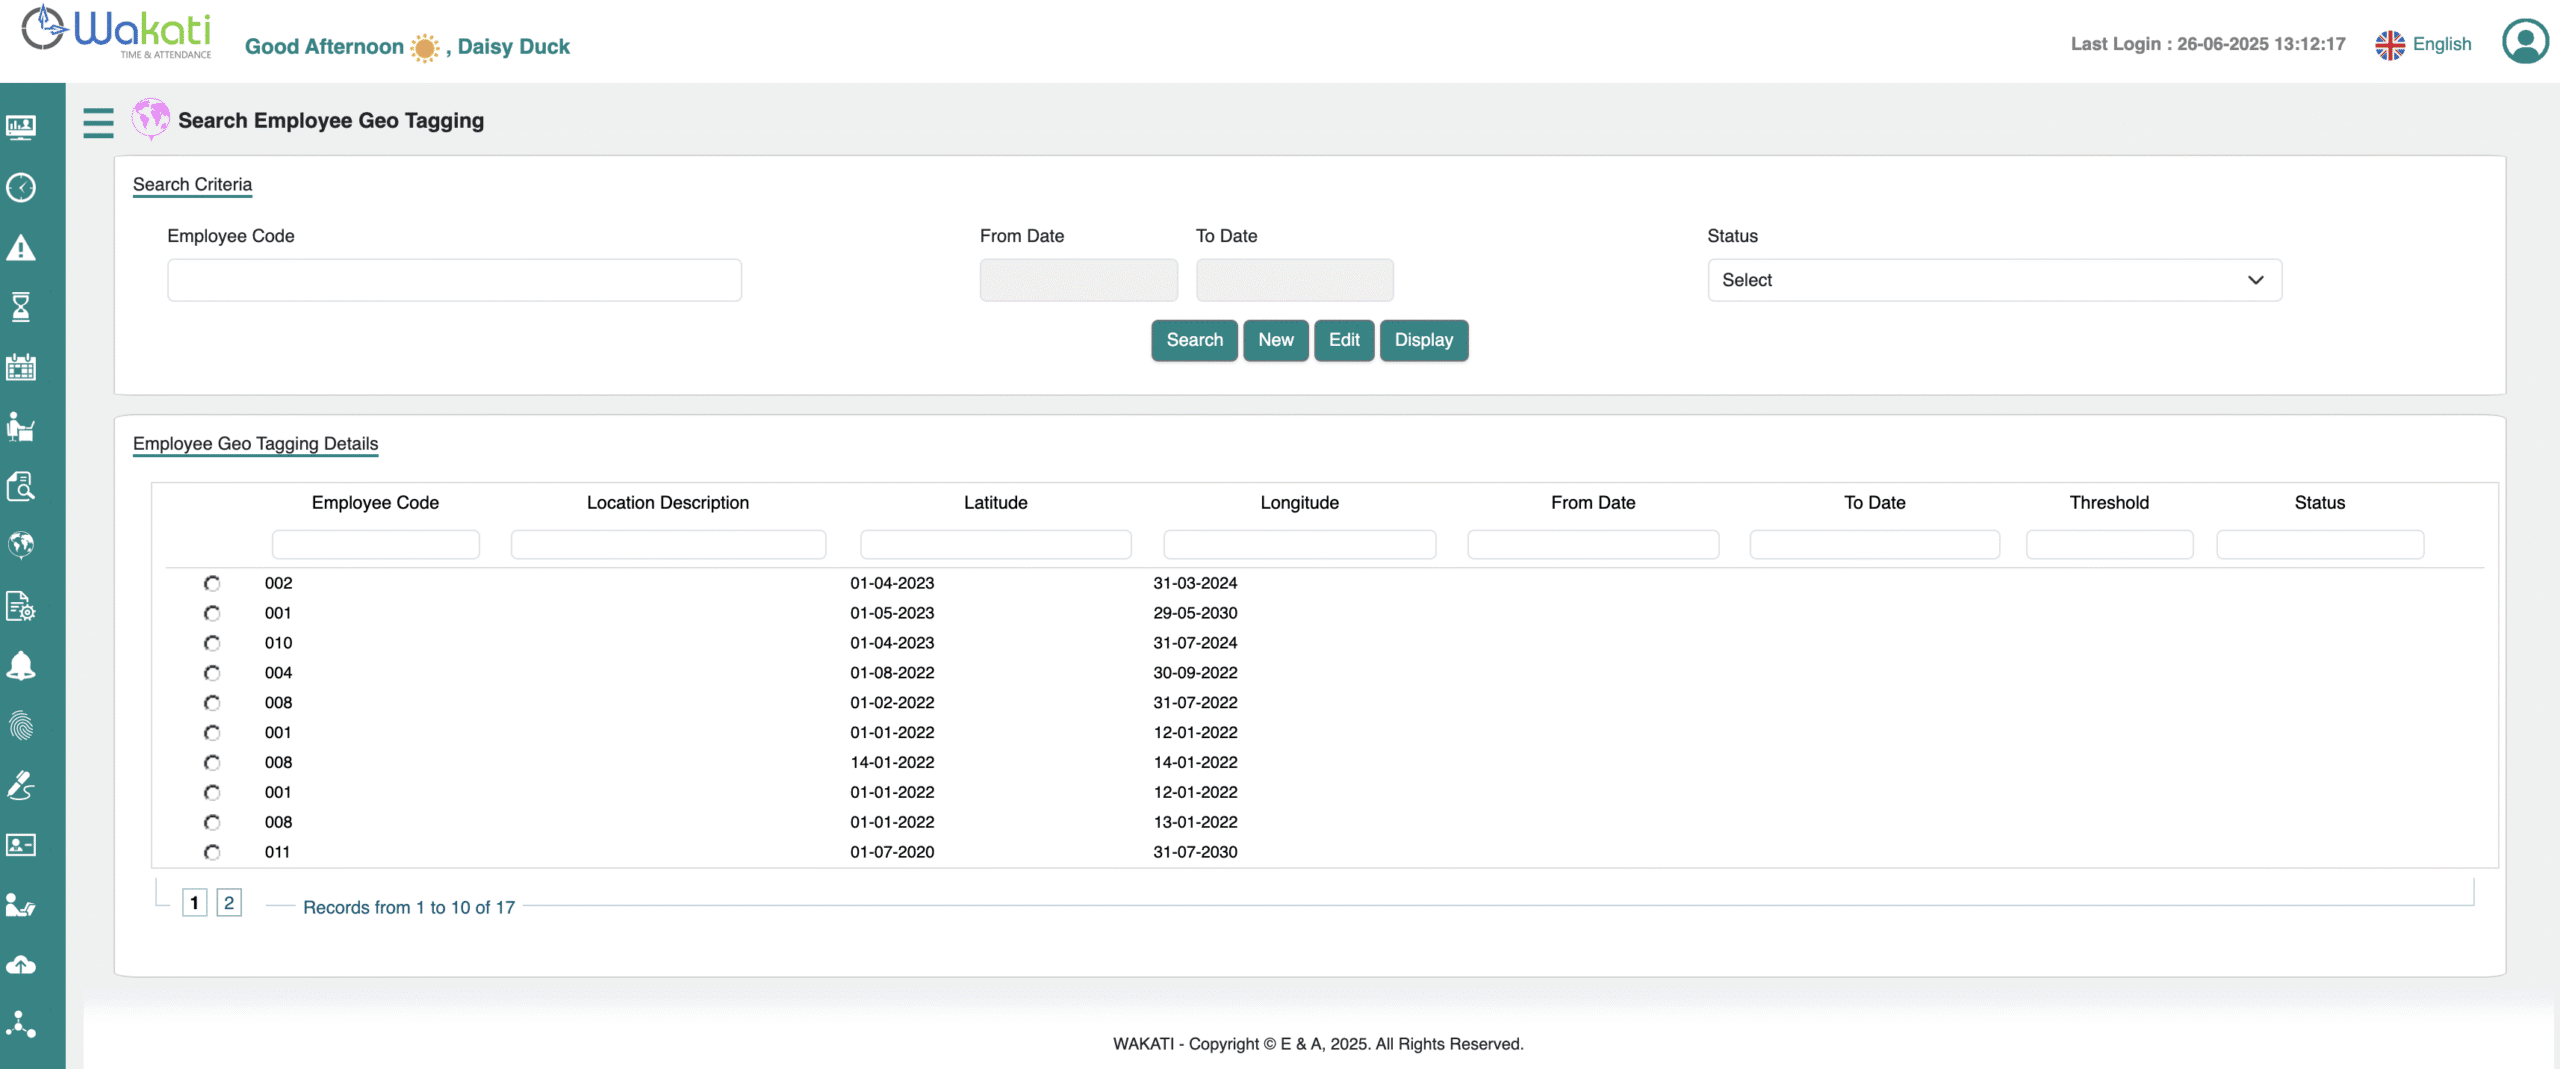Click the globe geo tagging sidebar icon

click(21, 545)
